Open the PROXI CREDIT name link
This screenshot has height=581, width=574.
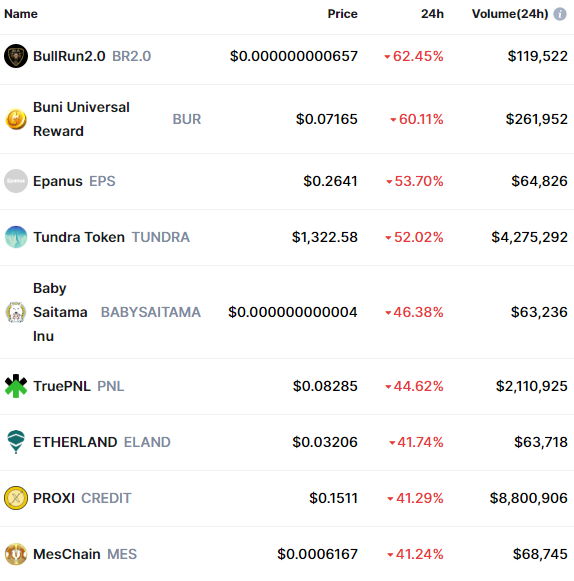[82, 498]
